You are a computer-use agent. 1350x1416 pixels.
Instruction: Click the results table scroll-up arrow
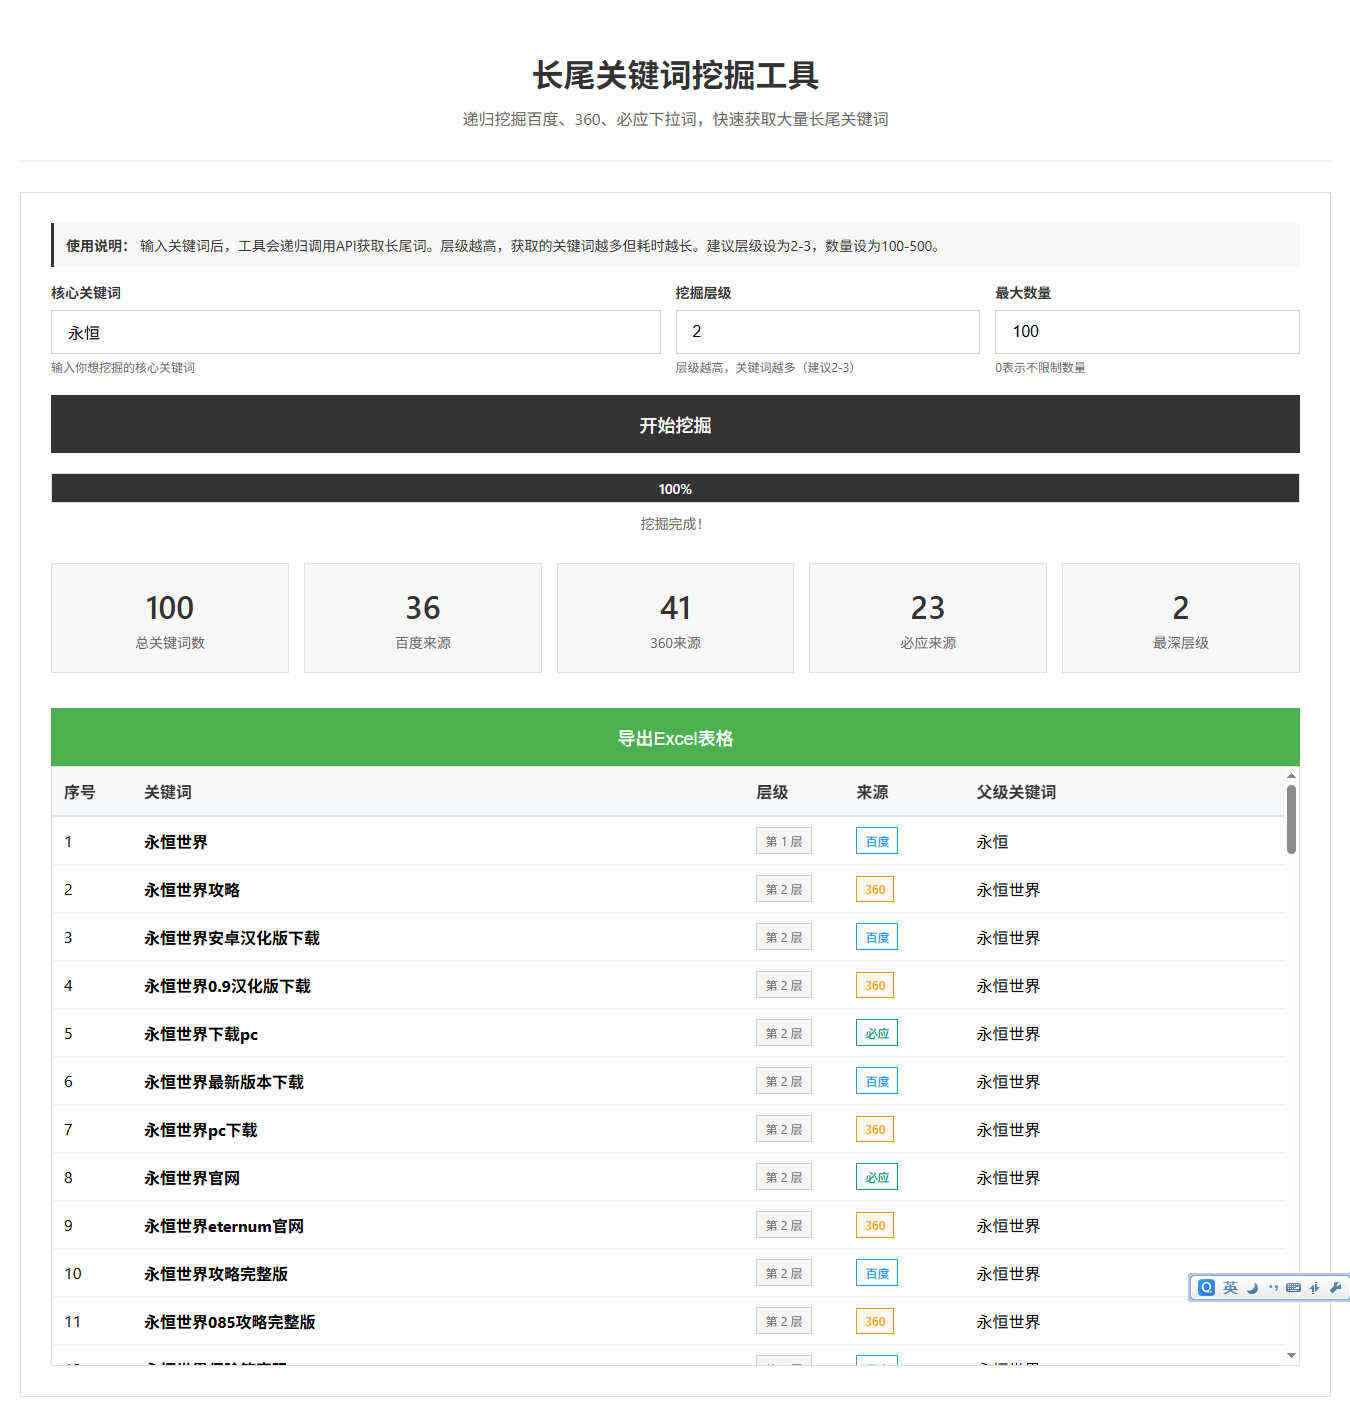tap(1291, 776)
